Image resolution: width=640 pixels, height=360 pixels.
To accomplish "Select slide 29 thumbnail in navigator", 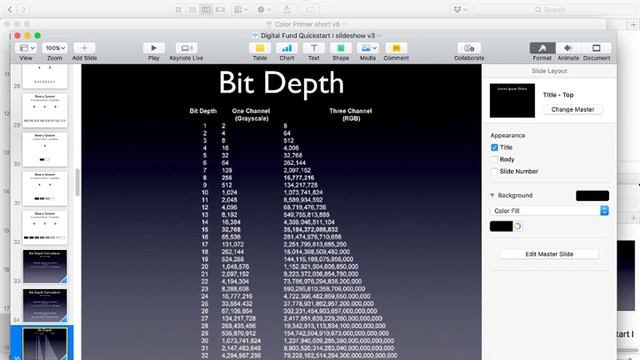I will (45, 110).
